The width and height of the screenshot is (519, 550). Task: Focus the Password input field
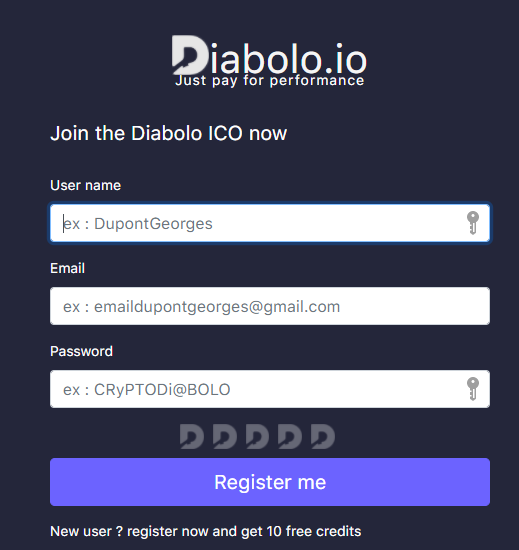point(270,389)
